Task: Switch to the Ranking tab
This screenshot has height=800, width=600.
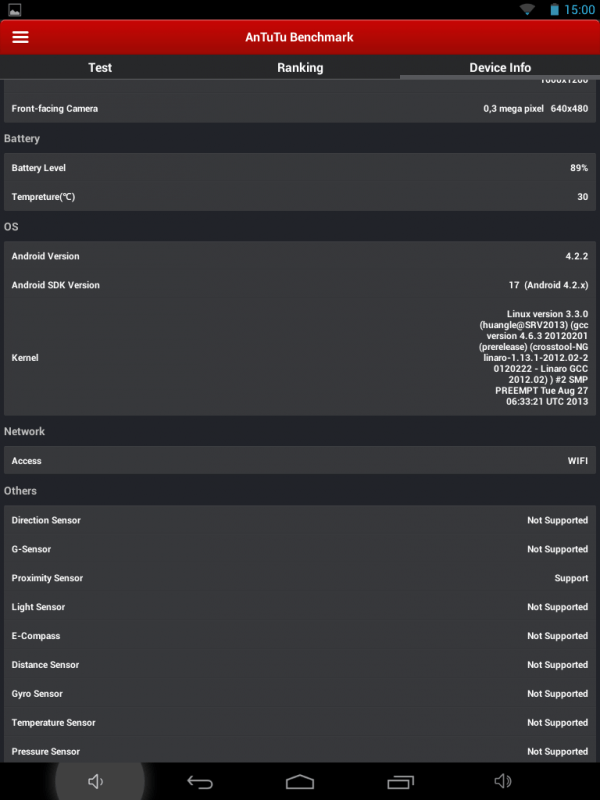Action: pos(300,67)
